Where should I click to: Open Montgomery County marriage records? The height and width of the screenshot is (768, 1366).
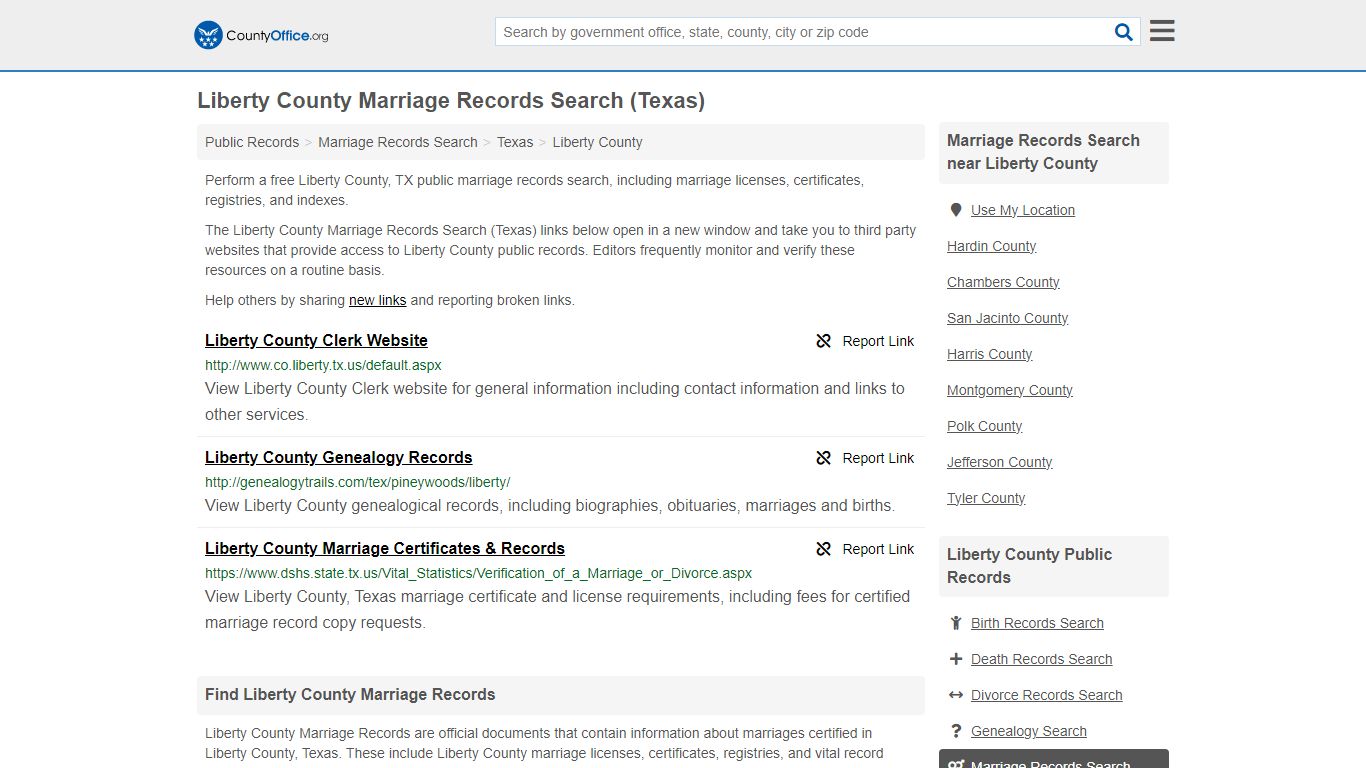point(1010,390)
